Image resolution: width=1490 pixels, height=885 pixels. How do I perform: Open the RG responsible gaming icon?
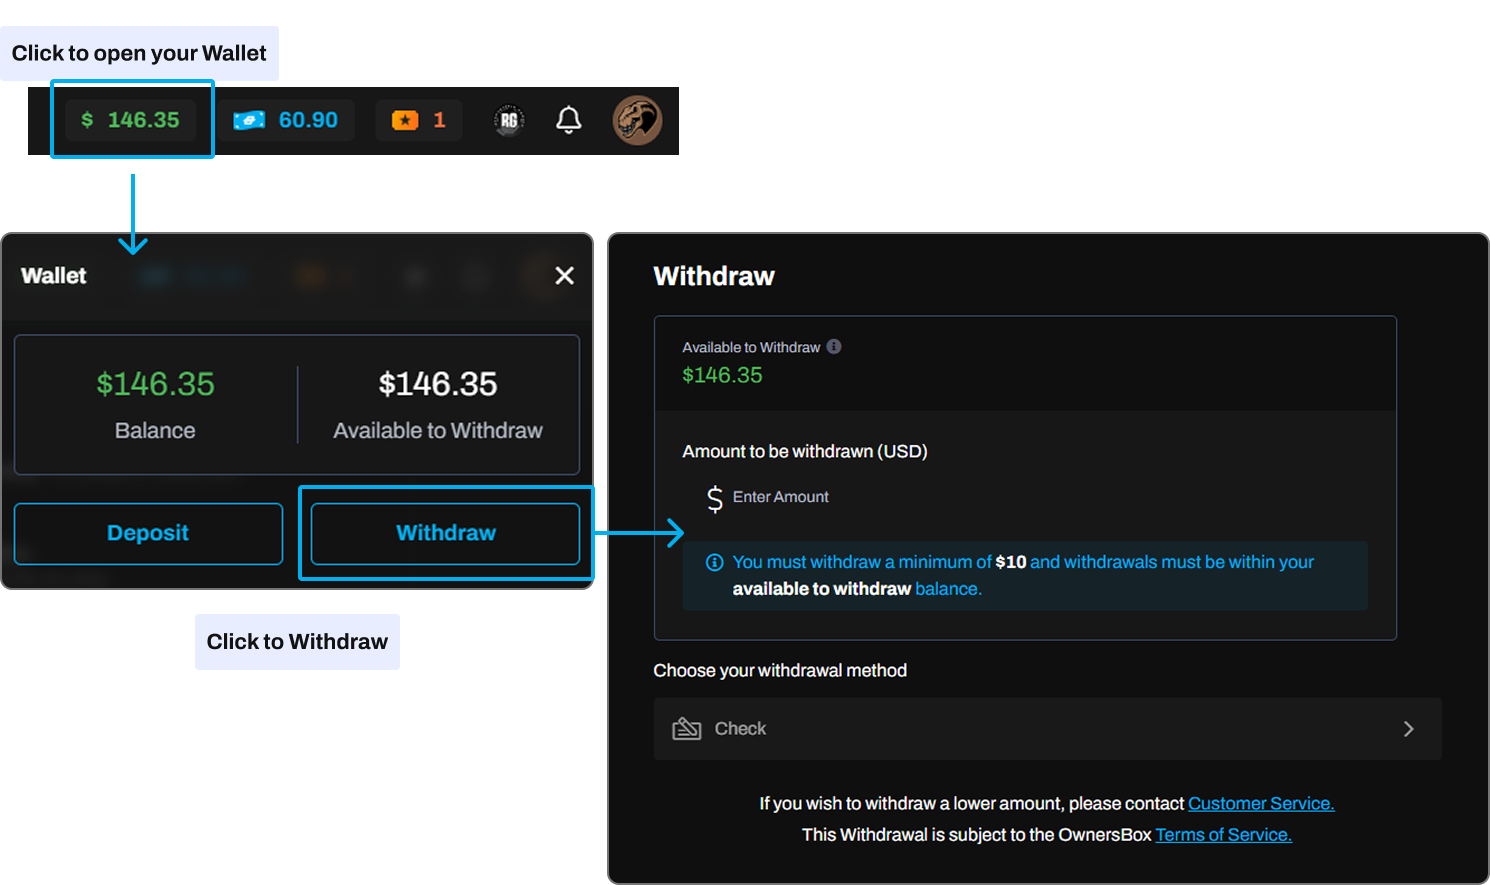point(509,120)
